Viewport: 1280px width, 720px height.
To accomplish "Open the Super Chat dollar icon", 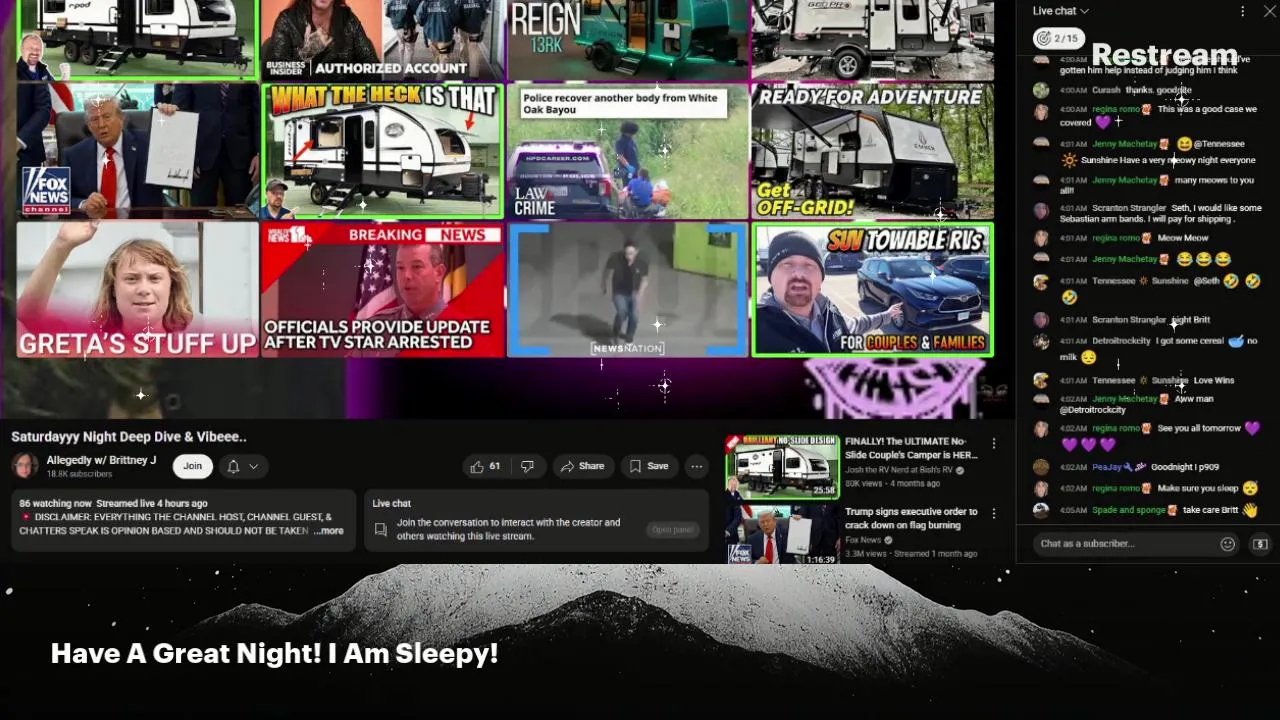I will [1260, 544].
